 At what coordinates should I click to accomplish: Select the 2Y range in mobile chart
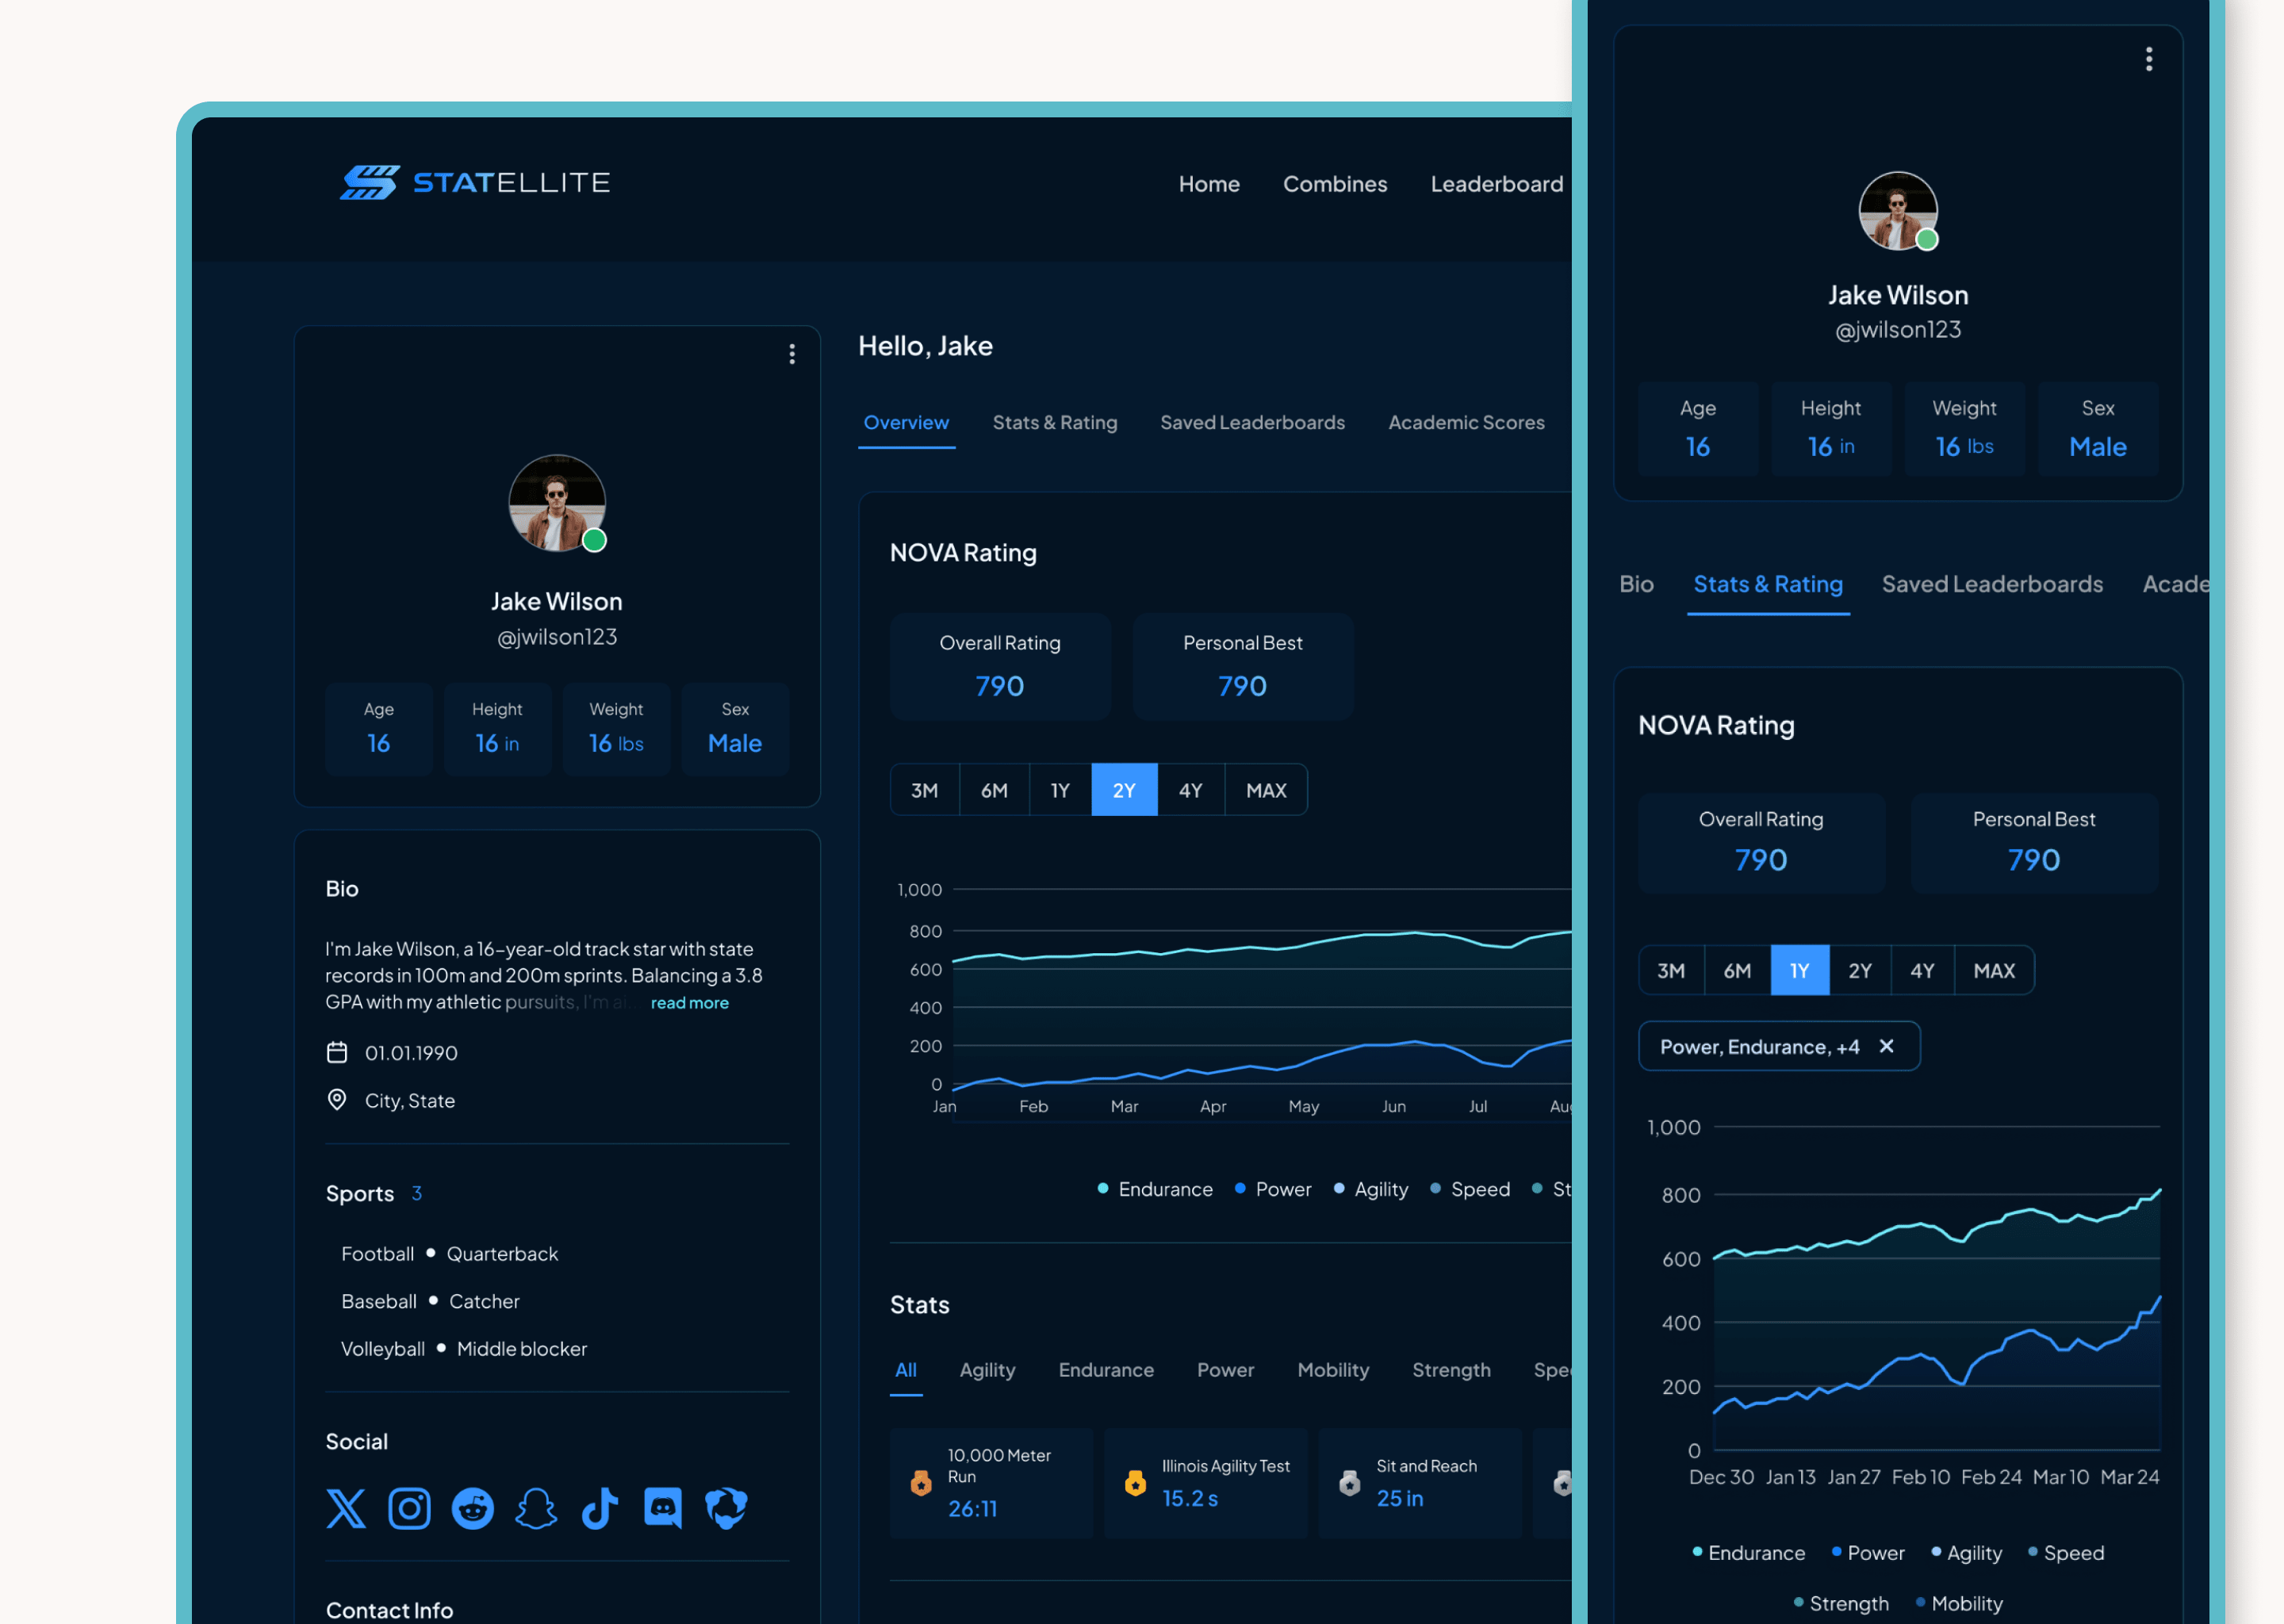[1860, 970]
